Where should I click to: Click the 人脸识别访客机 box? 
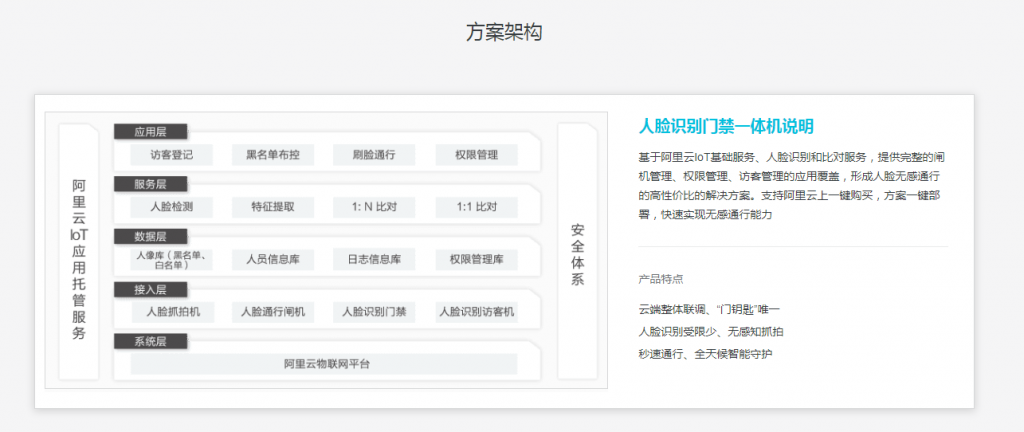476,312
